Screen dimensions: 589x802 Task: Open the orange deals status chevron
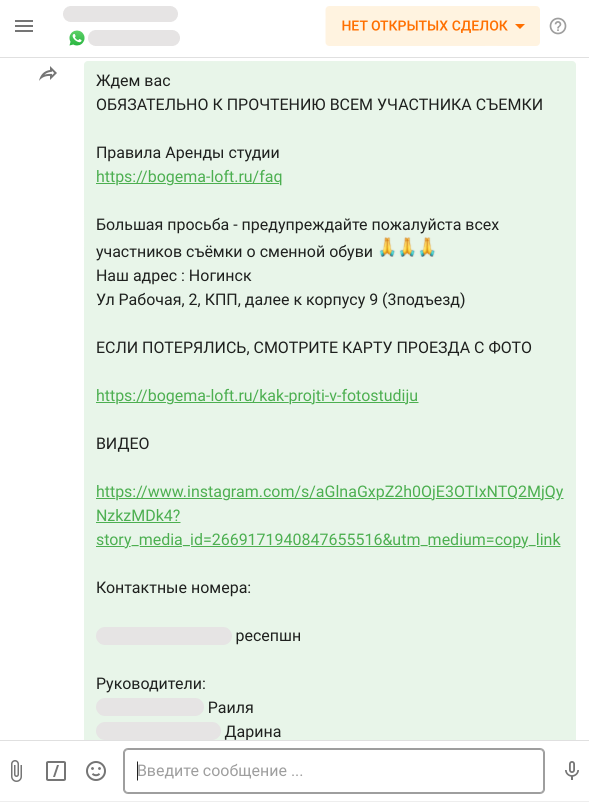pyautogui.click(x=519, y=25)
